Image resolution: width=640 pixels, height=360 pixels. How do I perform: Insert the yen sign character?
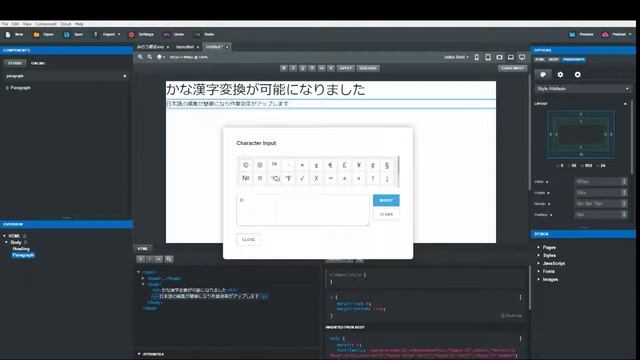click(x=359, y=165)
